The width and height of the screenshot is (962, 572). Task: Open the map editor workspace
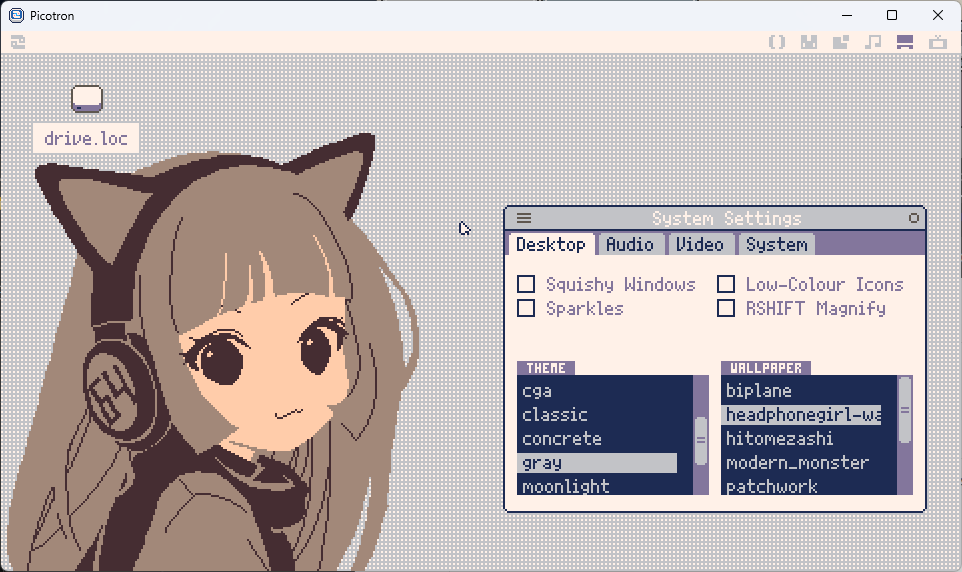click(x=841, y=42)
